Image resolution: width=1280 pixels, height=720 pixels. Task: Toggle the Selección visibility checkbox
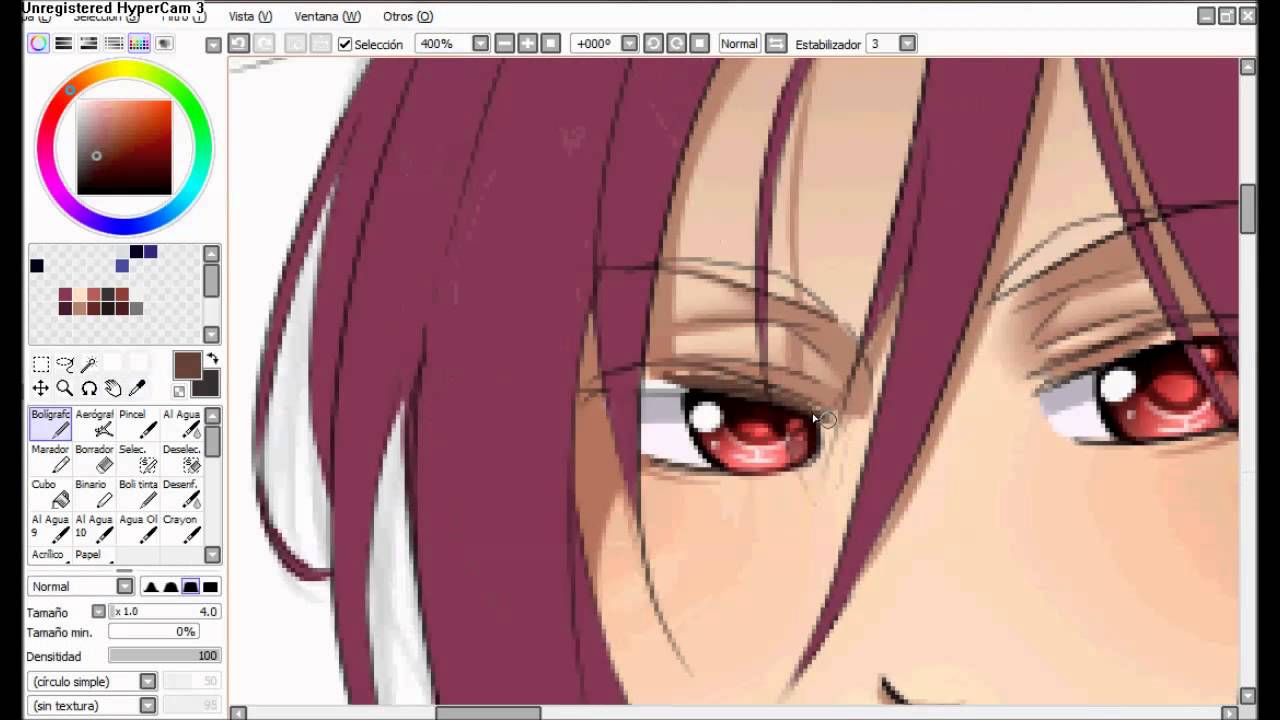345,44
